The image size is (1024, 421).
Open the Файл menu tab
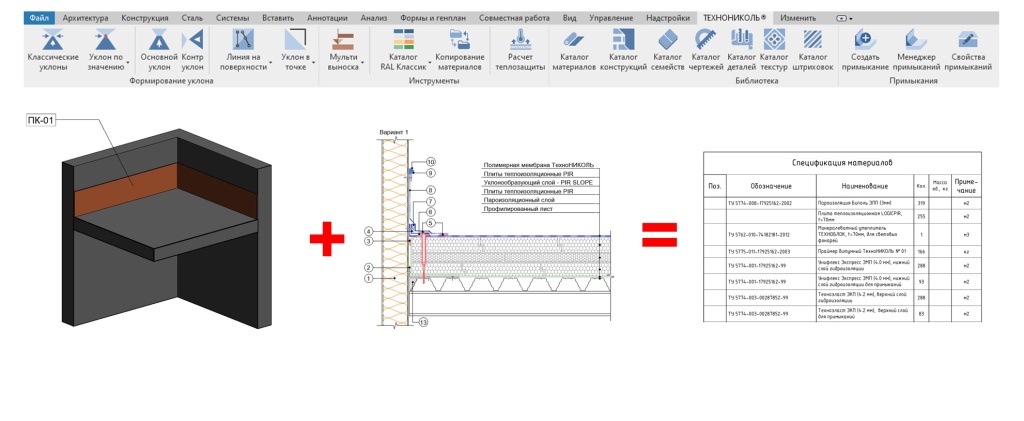[38, 18]
